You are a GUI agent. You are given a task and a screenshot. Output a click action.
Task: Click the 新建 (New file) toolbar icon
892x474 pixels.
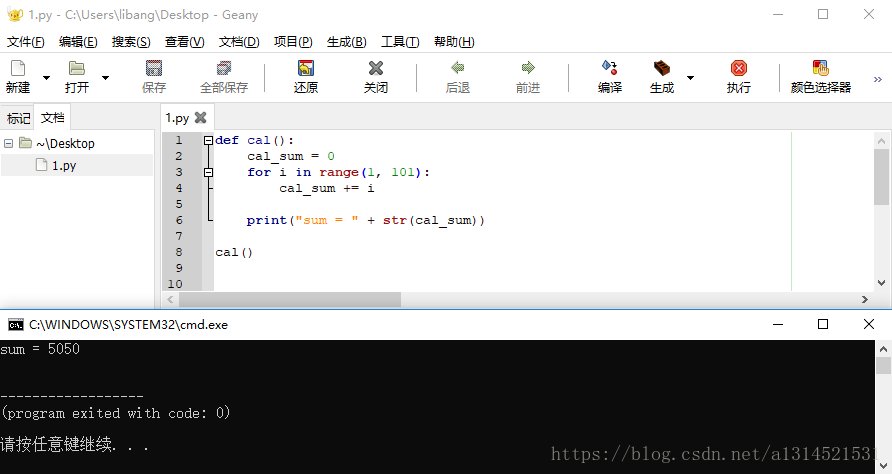[18, 68]
